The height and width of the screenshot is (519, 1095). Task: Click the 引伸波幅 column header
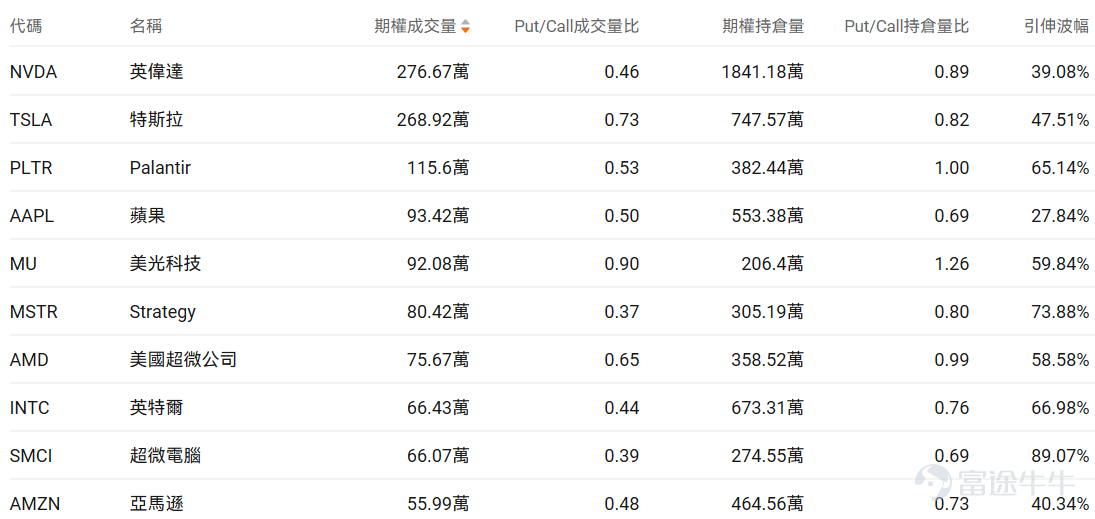[x=1056, y=27]
